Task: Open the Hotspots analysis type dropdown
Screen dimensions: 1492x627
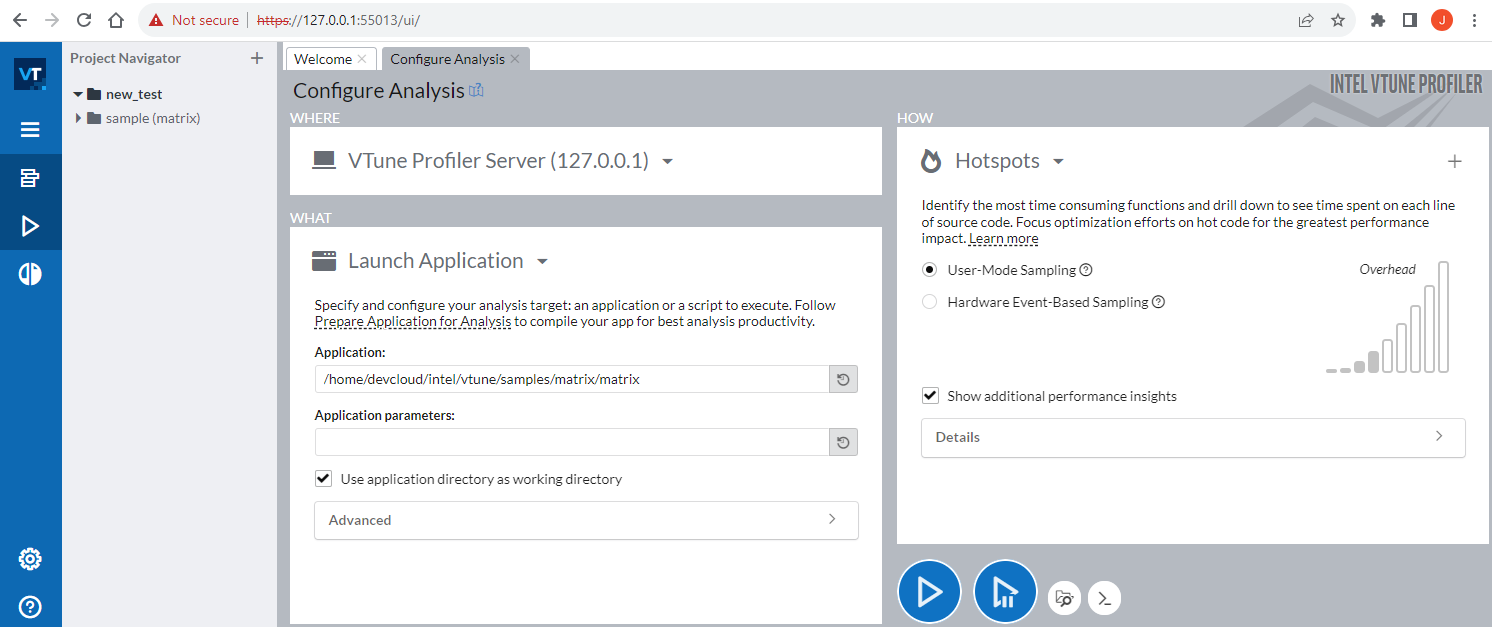Action: tap(1058, 162)
